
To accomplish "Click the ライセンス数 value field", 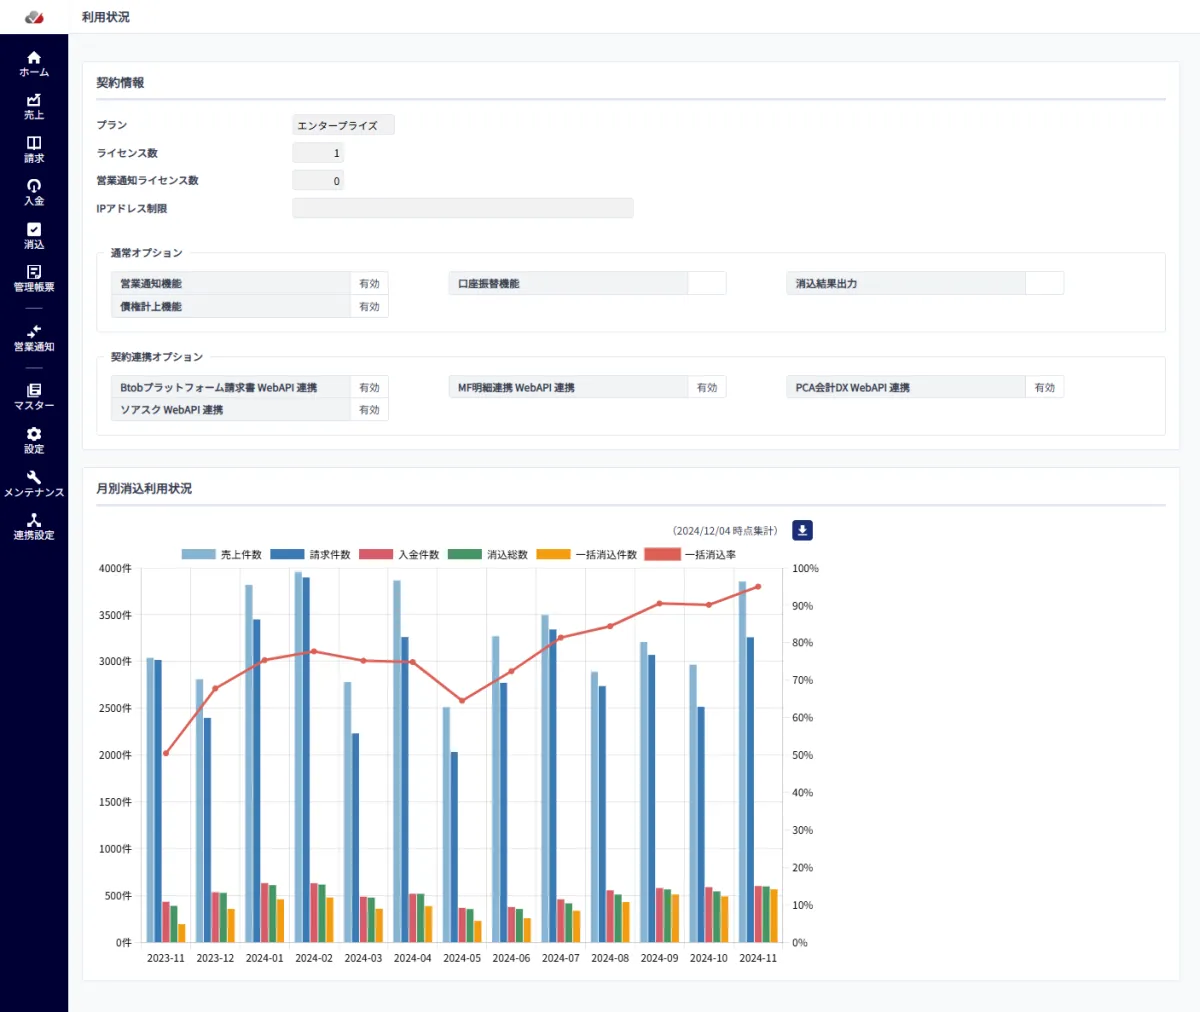I will tap(318, 153).
